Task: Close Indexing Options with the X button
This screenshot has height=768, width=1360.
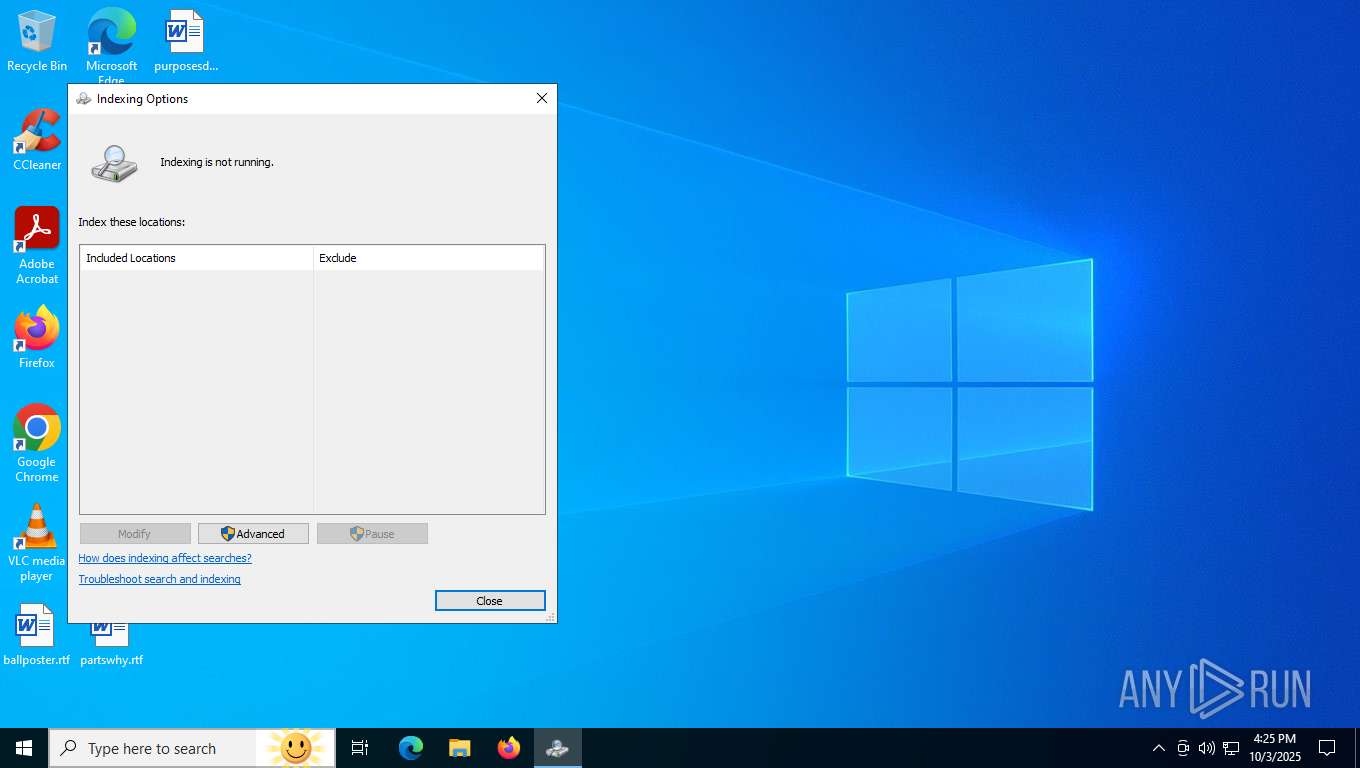Action: point(542,98)
